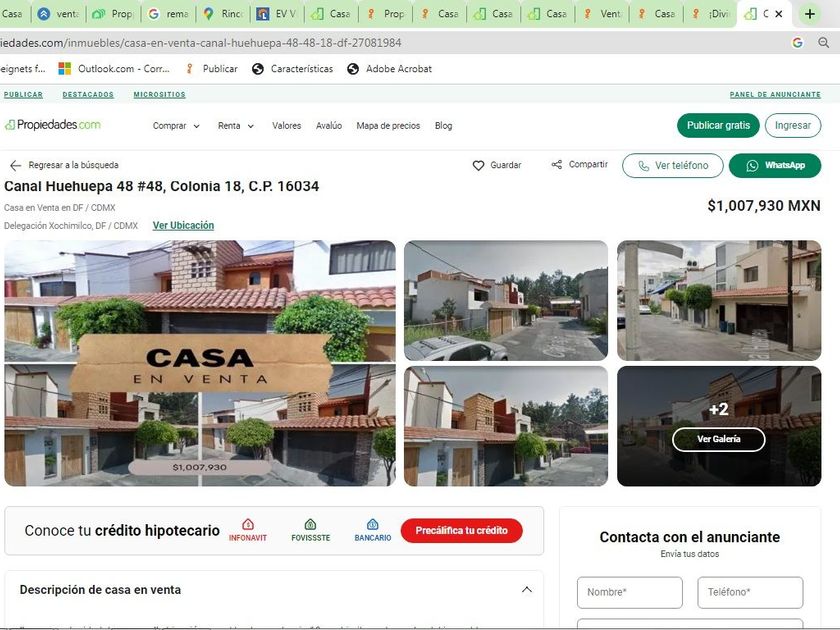Open the bottom middle house photo
Viewport: 840px width, 630px height.
(506, 426)
